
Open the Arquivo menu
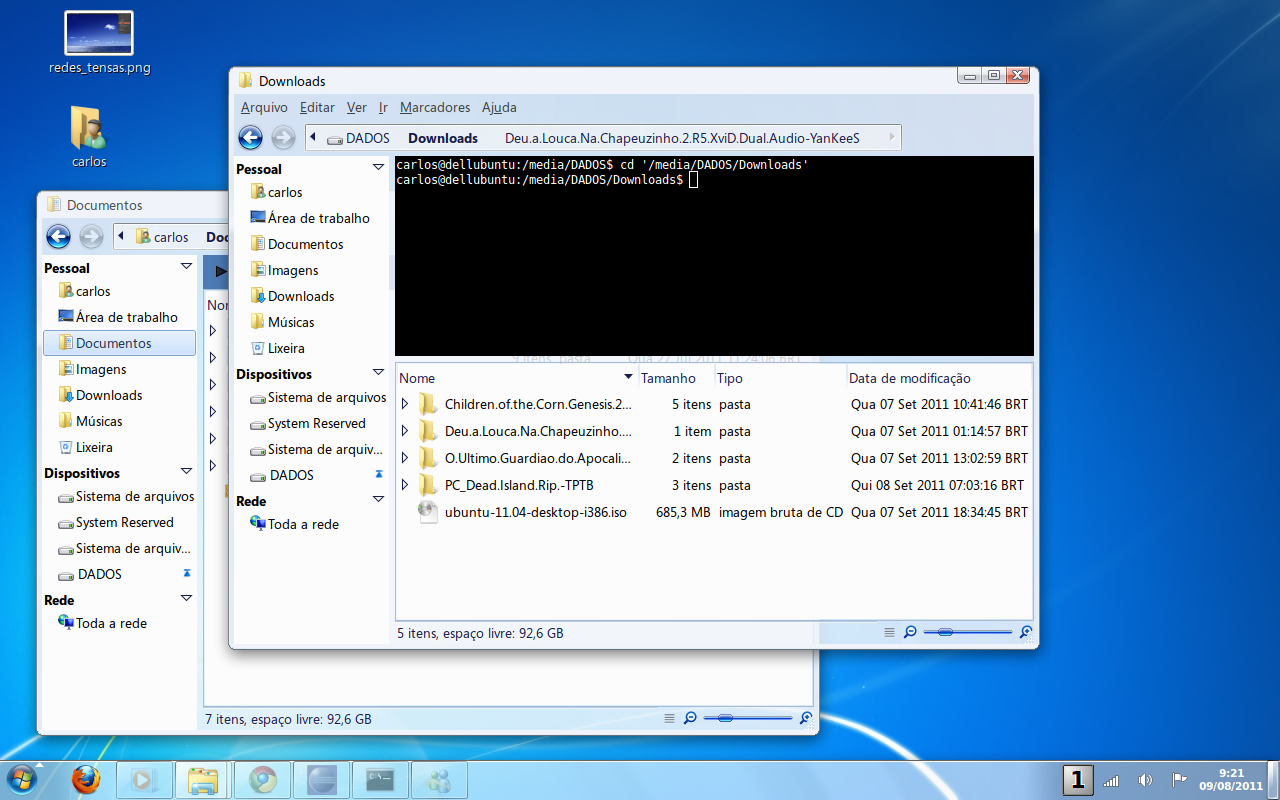[264, 107]
